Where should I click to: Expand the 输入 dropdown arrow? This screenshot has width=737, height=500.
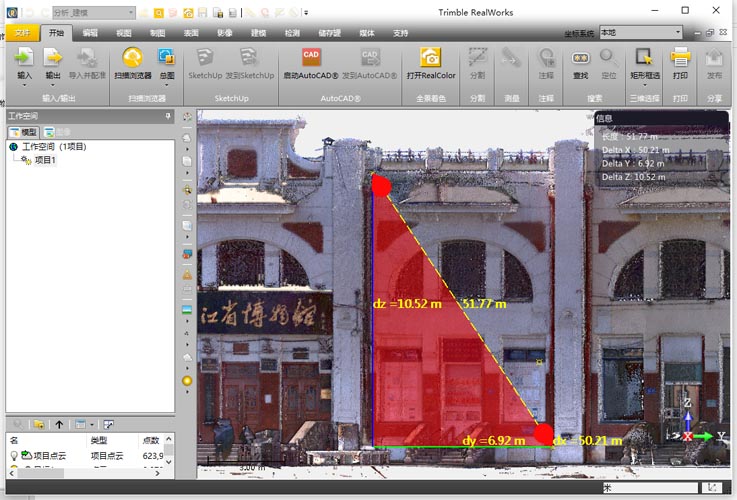point(24,86)
